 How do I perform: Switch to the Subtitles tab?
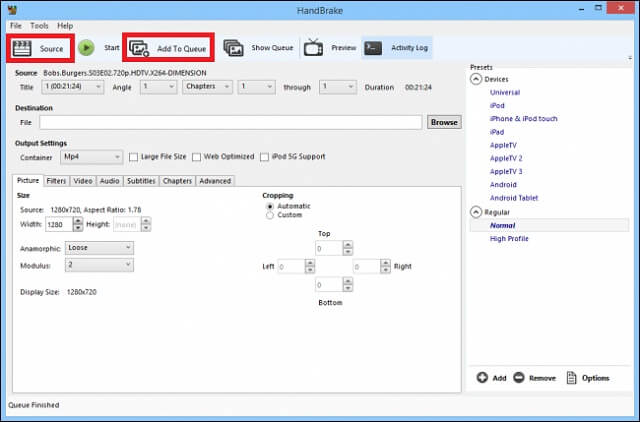(141, 181)
